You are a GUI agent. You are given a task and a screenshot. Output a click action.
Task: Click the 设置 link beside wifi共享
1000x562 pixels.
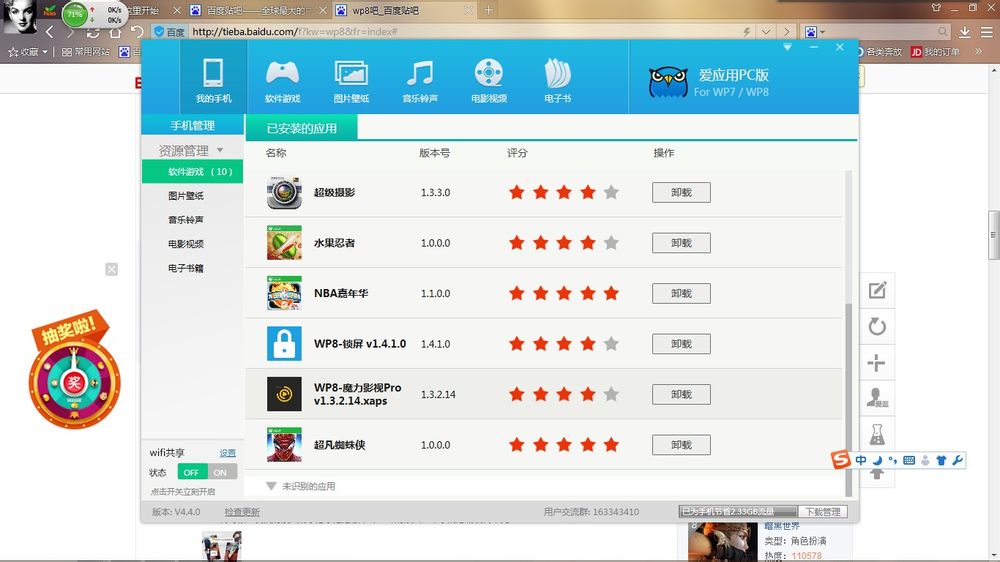[x=228, y=453]
